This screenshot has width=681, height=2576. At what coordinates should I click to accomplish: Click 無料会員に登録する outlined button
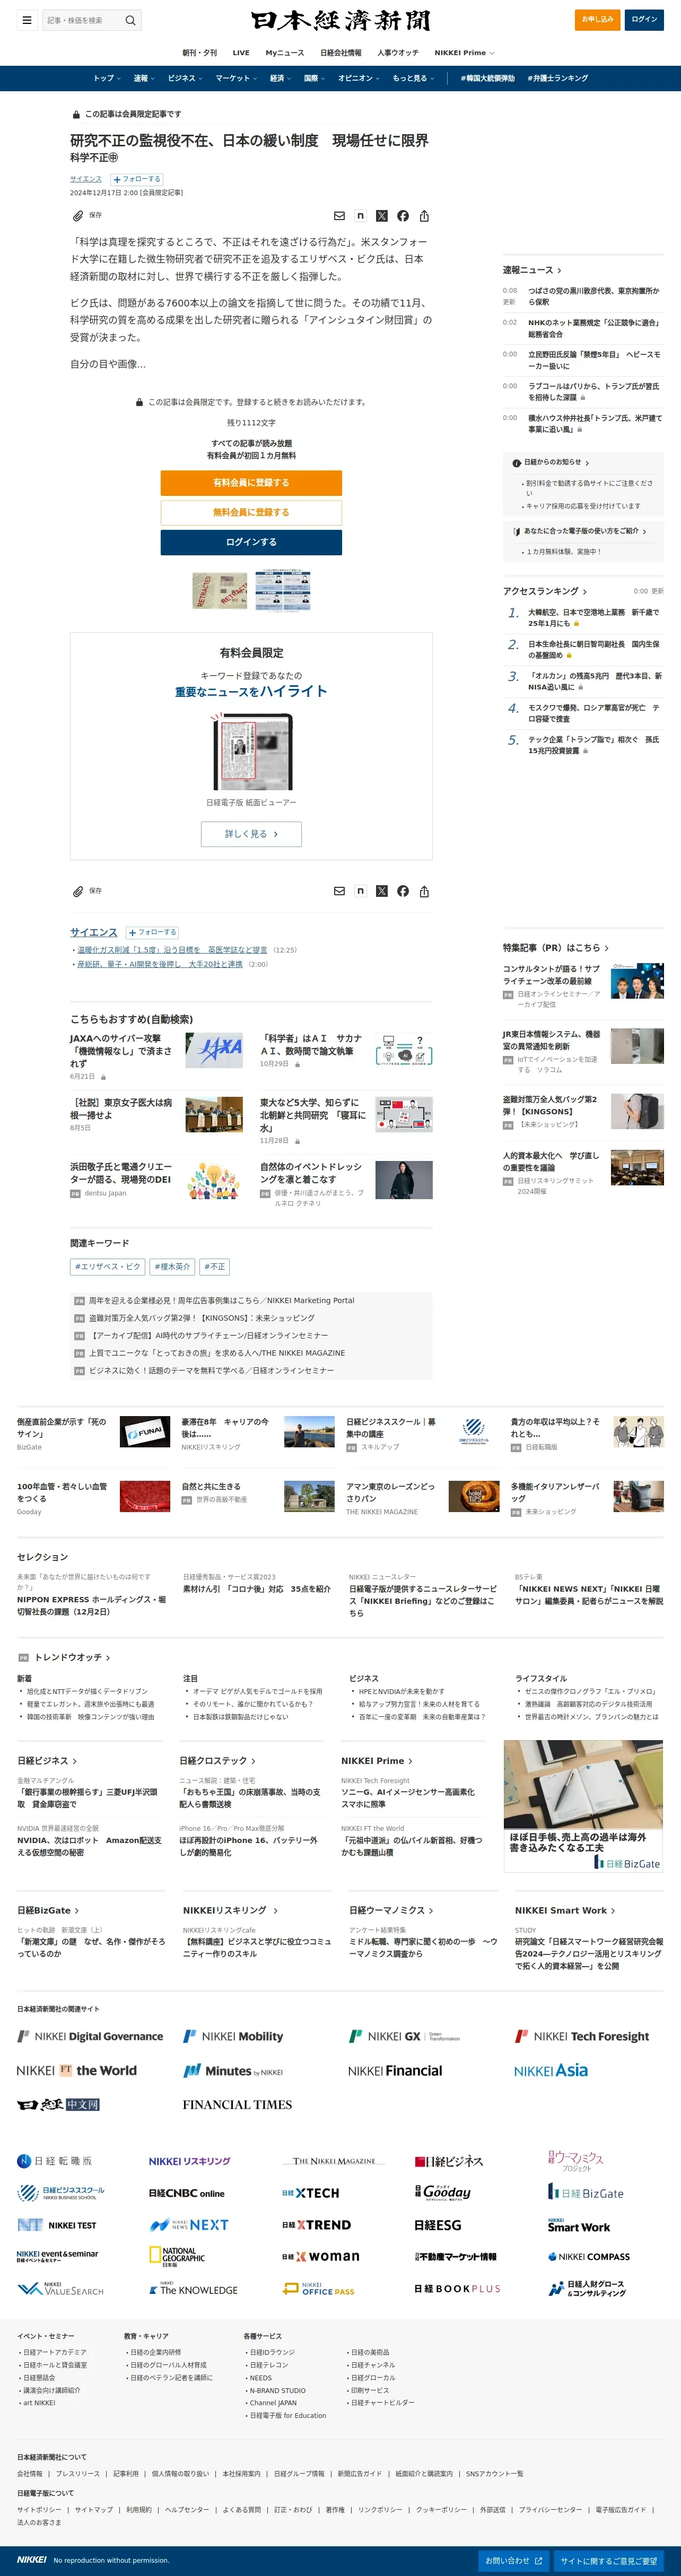click(x=251, y=513)
